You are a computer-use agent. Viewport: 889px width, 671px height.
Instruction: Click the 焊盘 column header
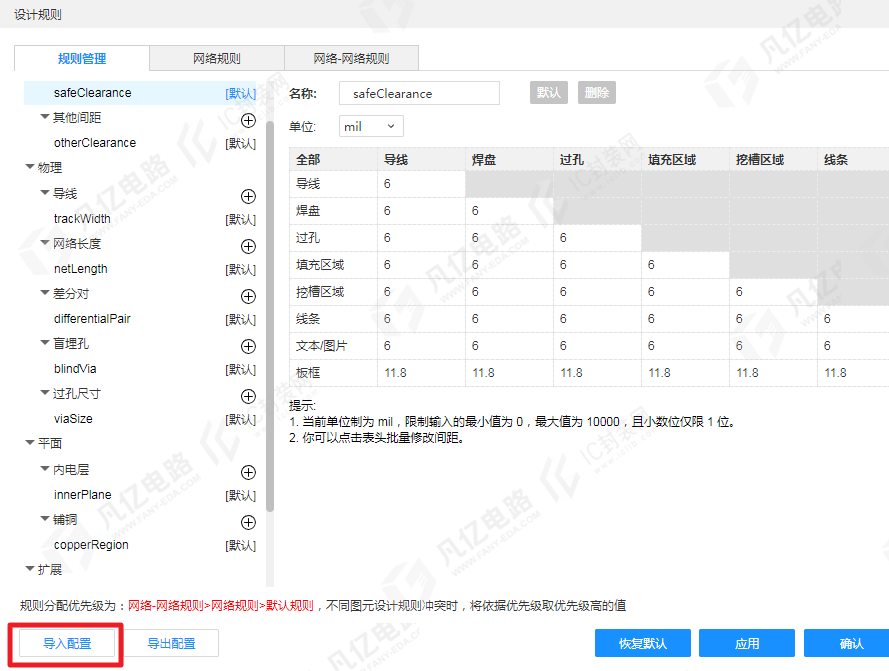click(509, 159)
